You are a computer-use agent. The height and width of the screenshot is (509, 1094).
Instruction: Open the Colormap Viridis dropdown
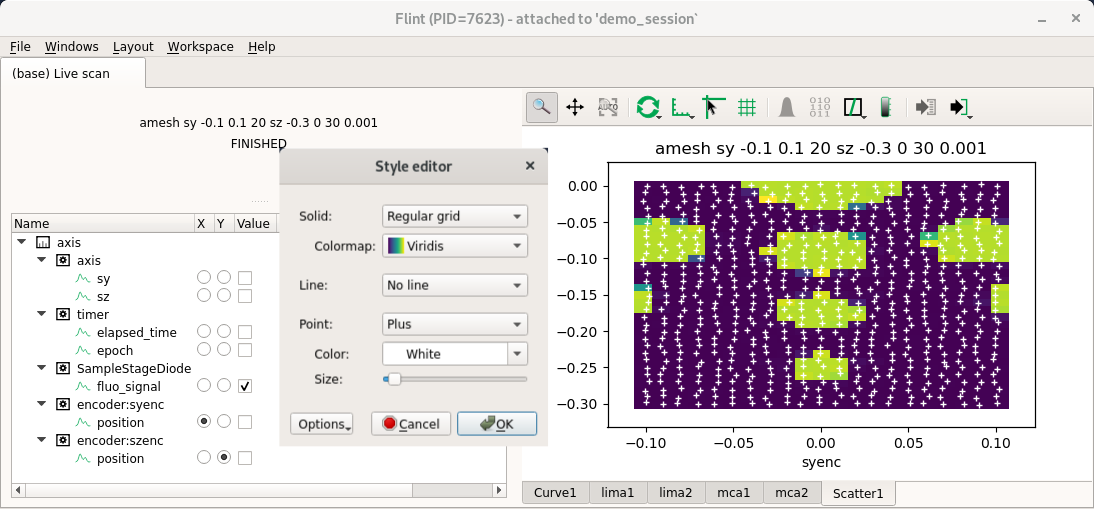point(455,245)
